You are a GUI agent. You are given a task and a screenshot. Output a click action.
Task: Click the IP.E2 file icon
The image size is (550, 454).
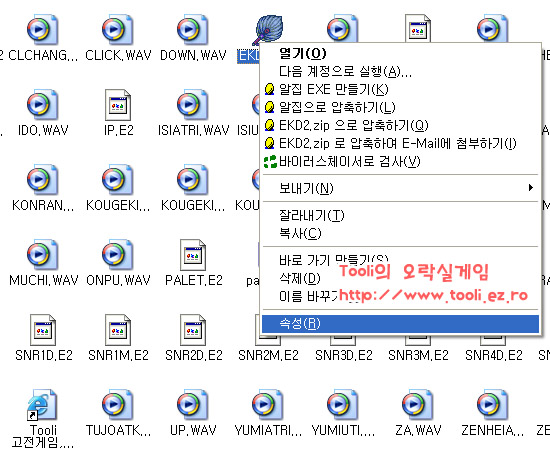pyautogui.click(x=118, y=105)
